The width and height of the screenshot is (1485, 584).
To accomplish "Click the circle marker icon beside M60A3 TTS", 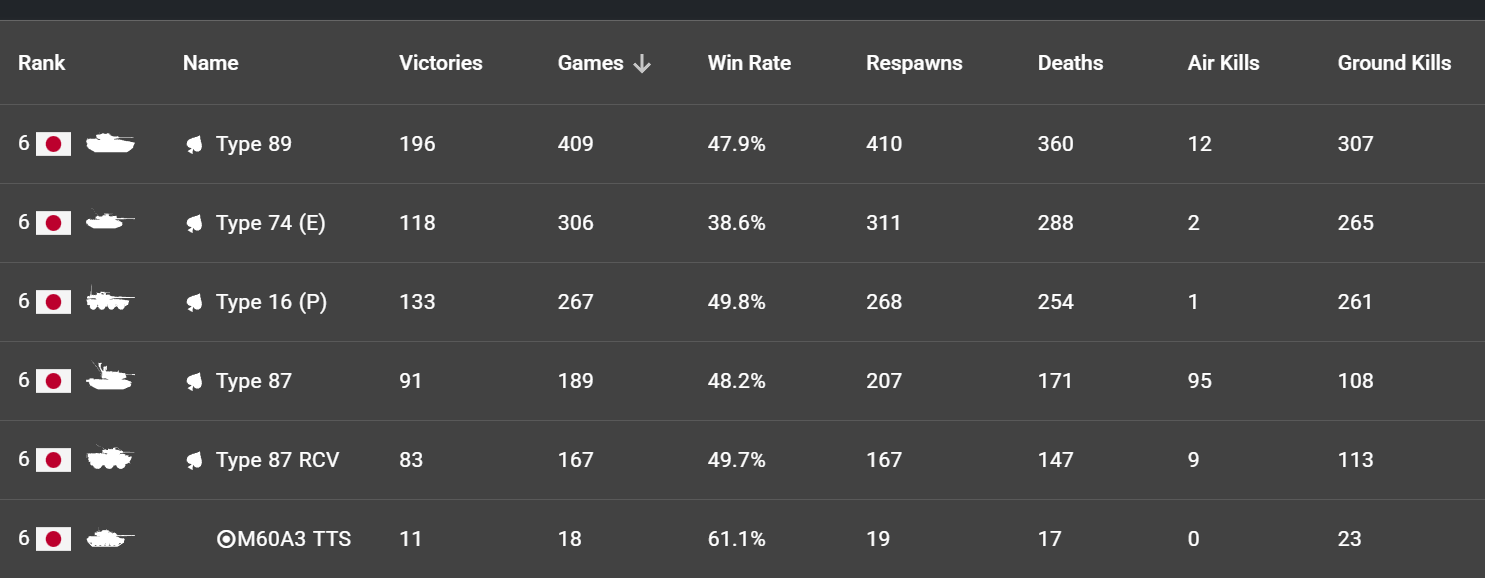I will [226, 540].
